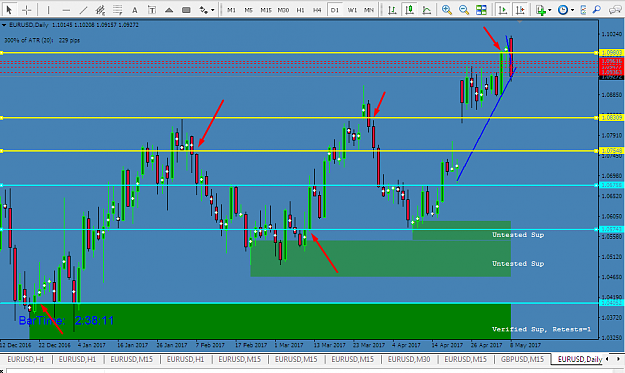
Task: Set timeframe to M15 in toolbar
Action: [266, 10]
